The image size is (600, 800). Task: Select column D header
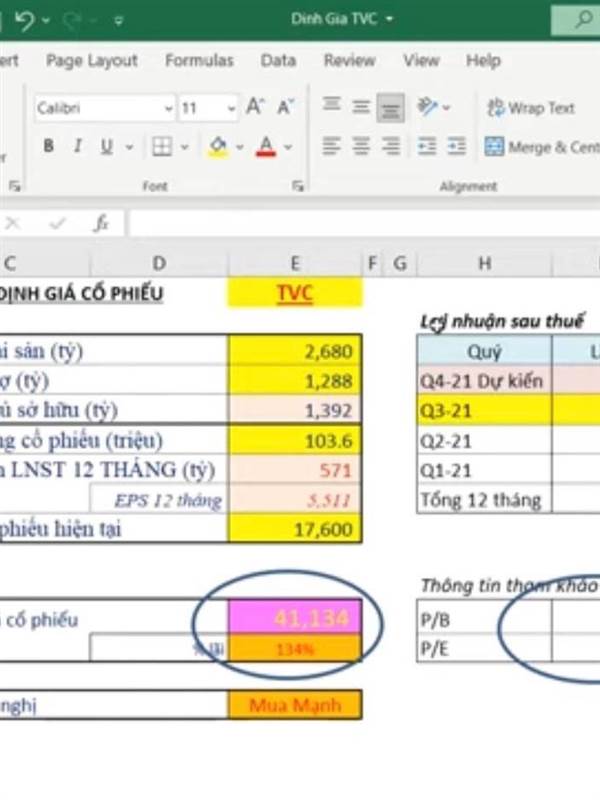coord(159,263)
